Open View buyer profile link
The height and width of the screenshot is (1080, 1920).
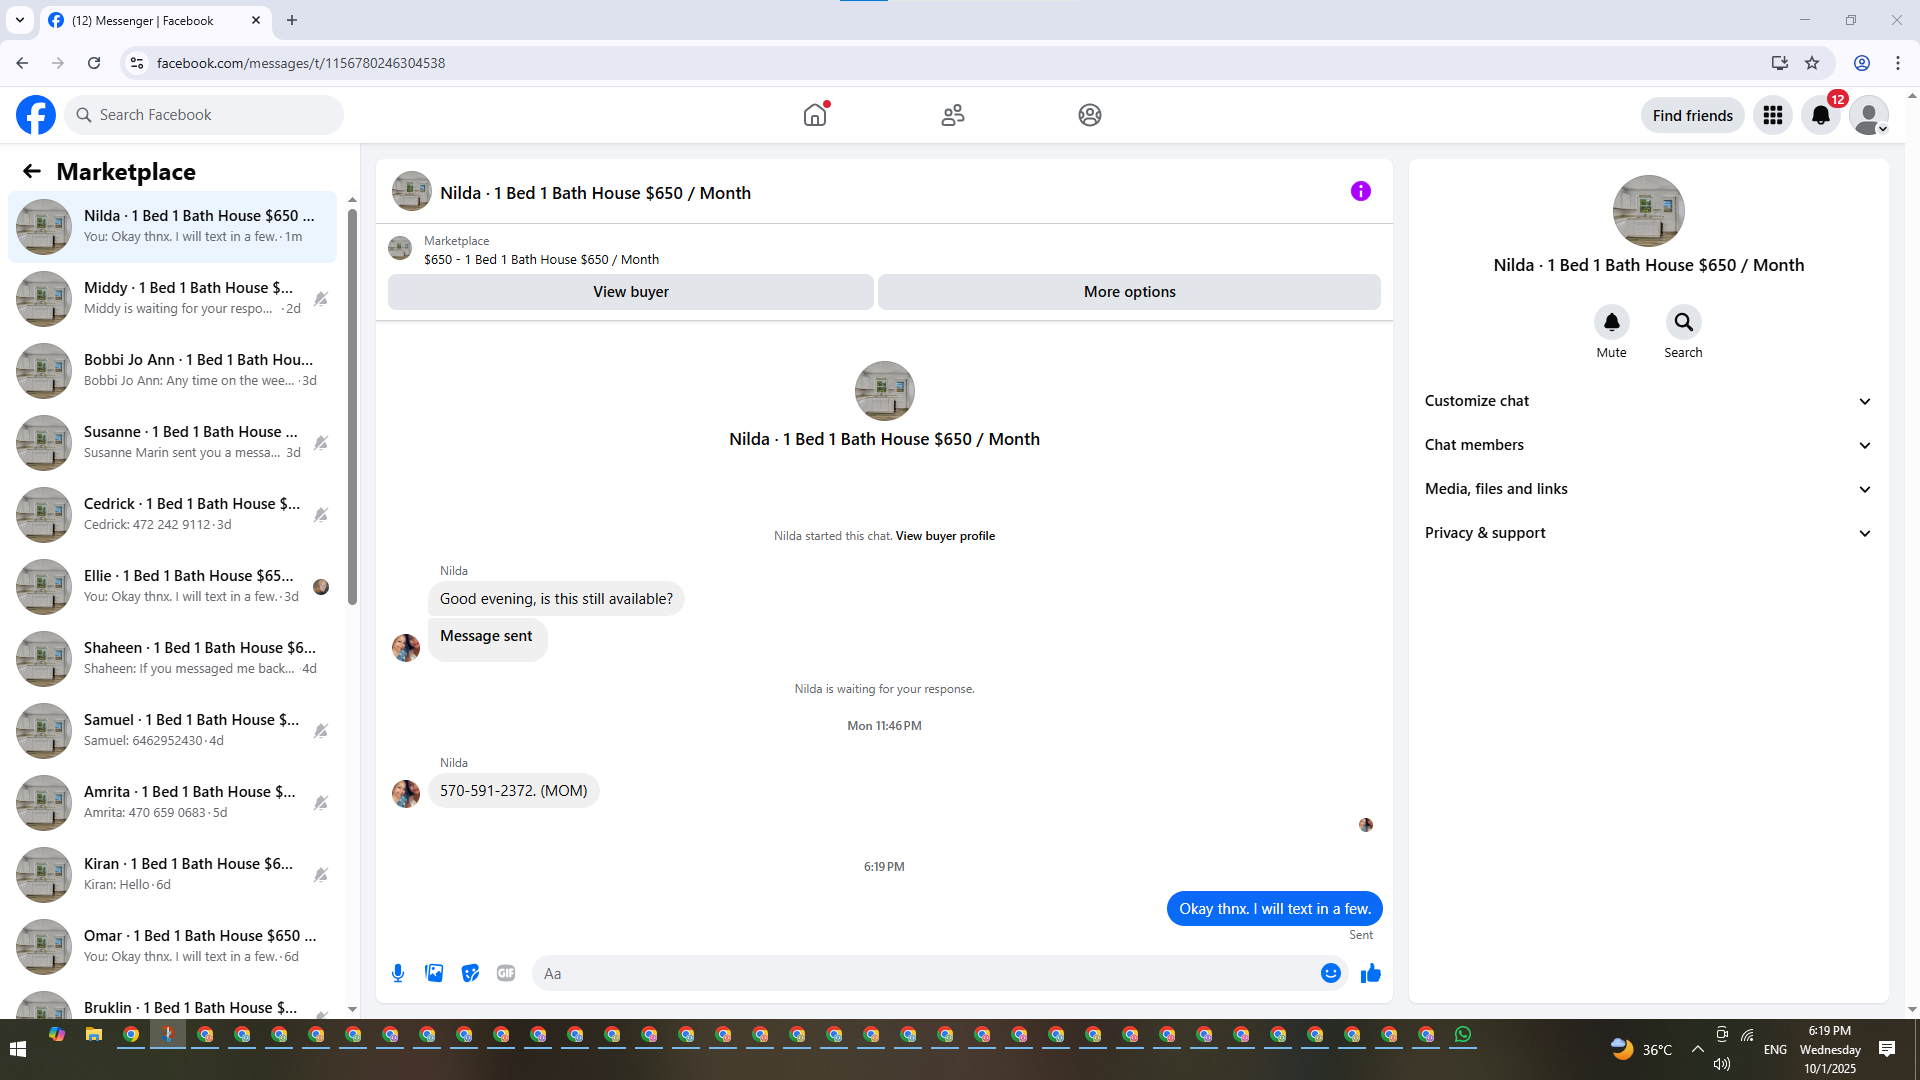[x=945, y=536]
